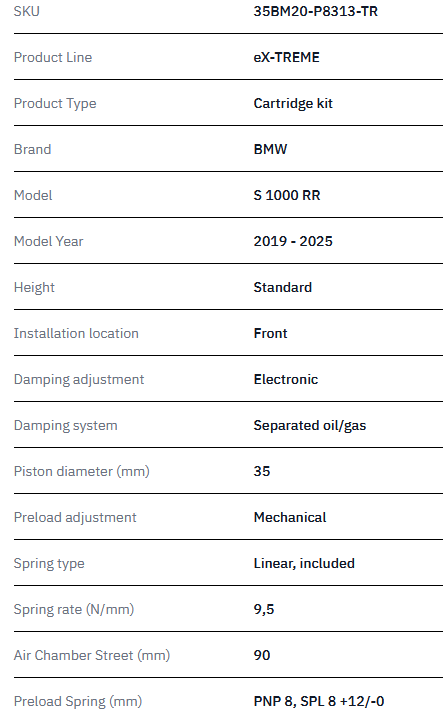Select the Mechanical preload adjustment value

click(290, 517)
